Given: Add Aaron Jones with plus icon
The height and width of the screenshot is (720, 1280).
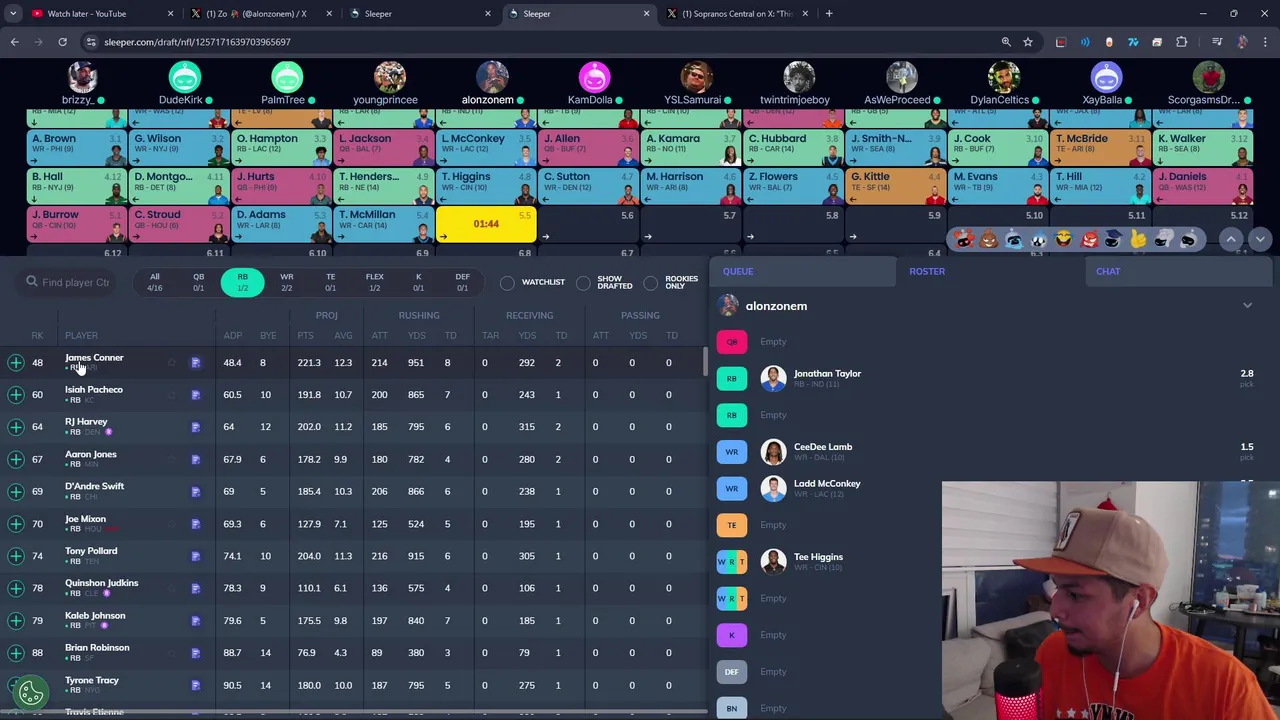Looking at the screenshot, I should (x=16, y=460).
